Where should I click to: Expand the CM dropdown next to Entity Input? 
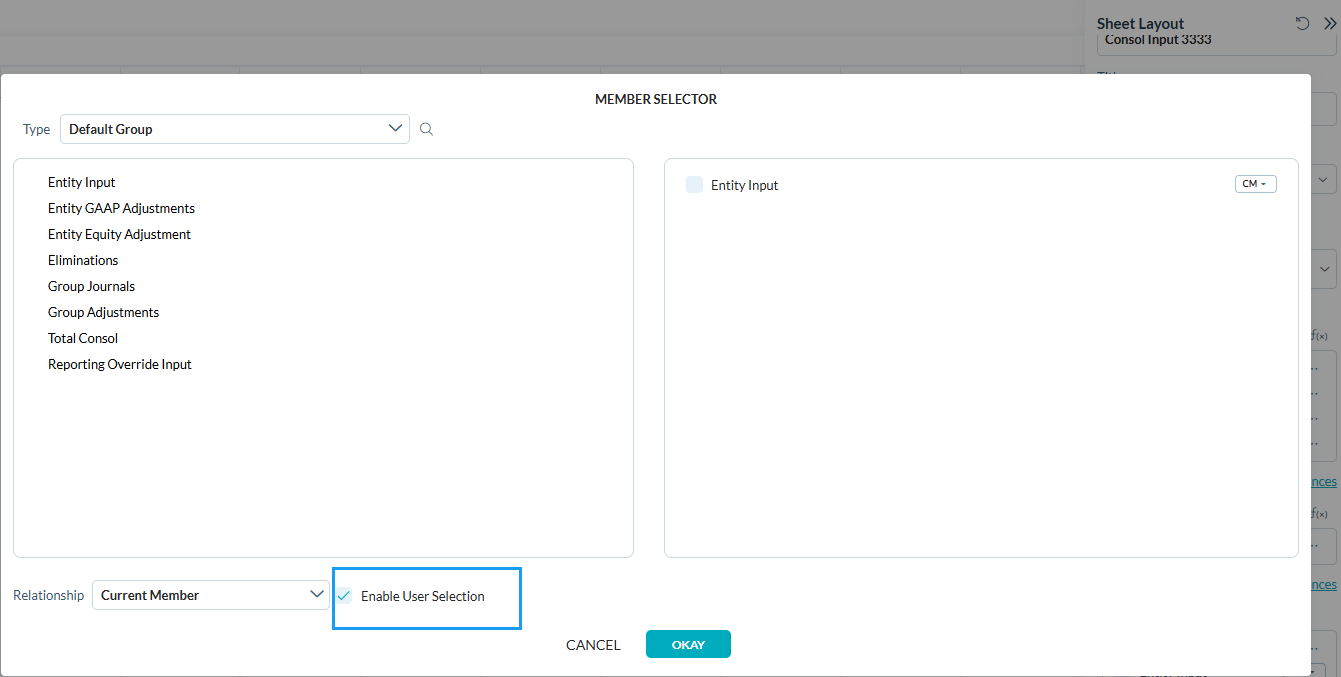[x=1256, y=184]
